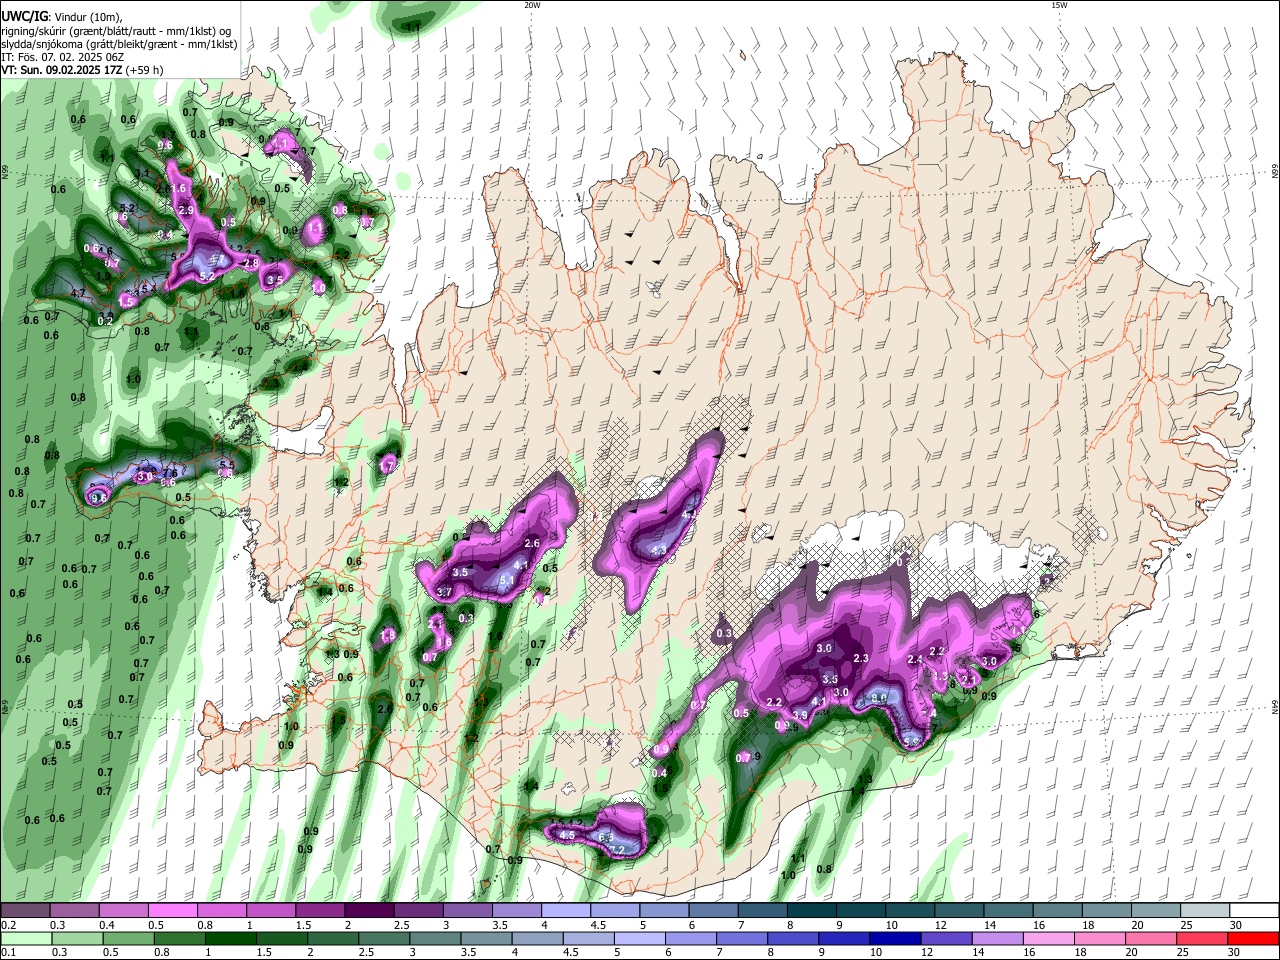
Task: Click the '20W' longitude label
Action: (x=532, y=5)
